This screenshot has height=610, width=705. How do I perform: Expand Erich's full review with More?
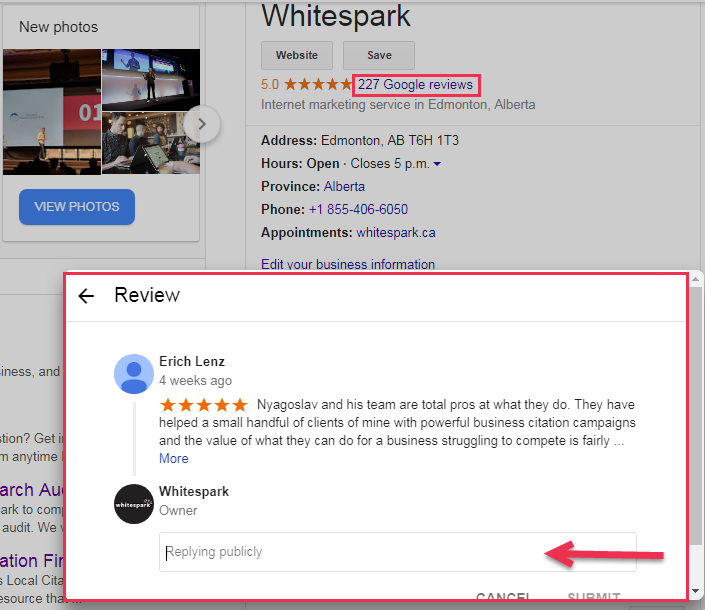[174, 459]
